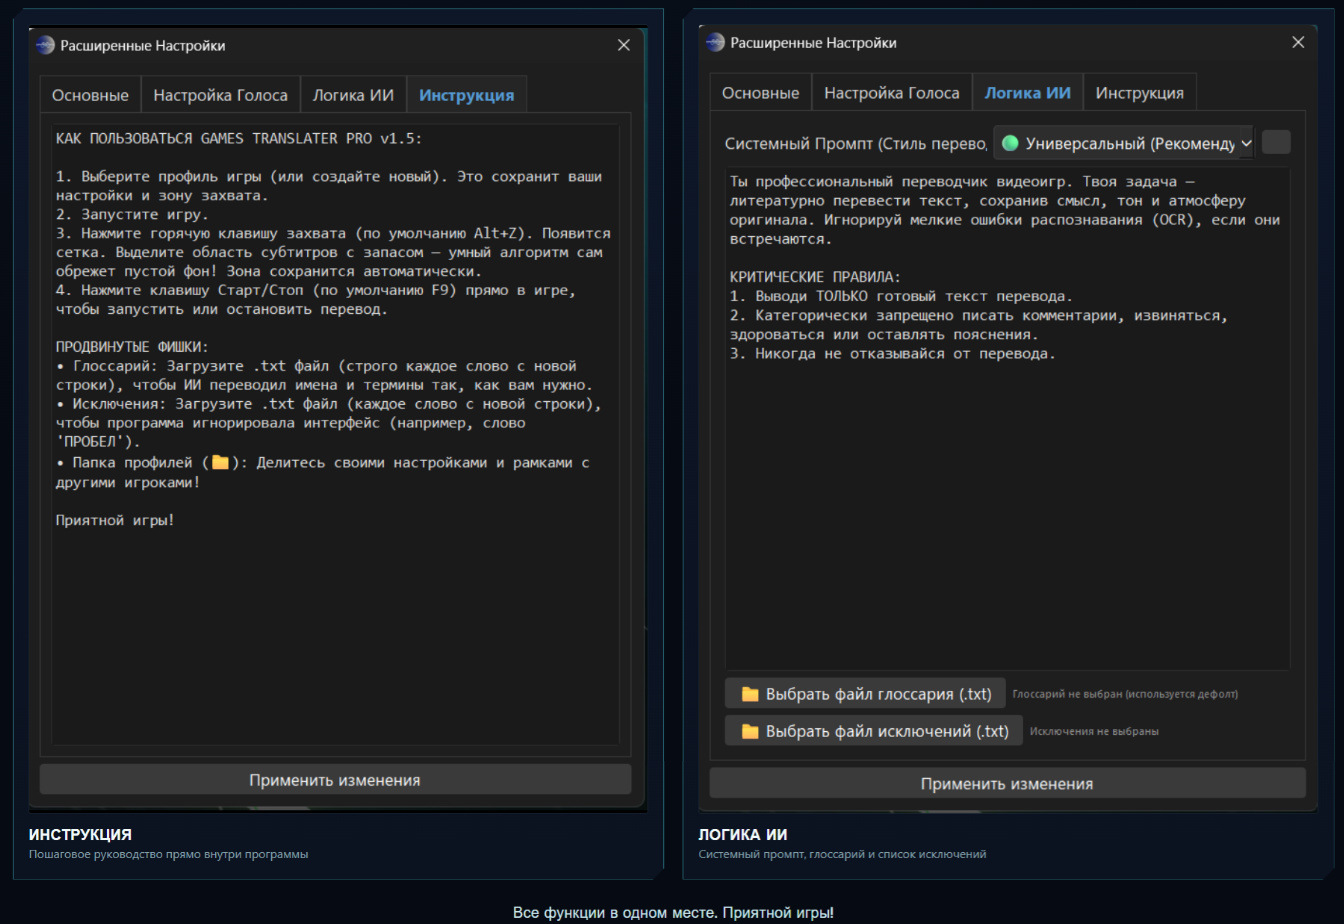The width and height of the screenshot is (1344, 924).
Task: Click the yellow folder emoji in the instruction text
Action: tap(221, 463)
